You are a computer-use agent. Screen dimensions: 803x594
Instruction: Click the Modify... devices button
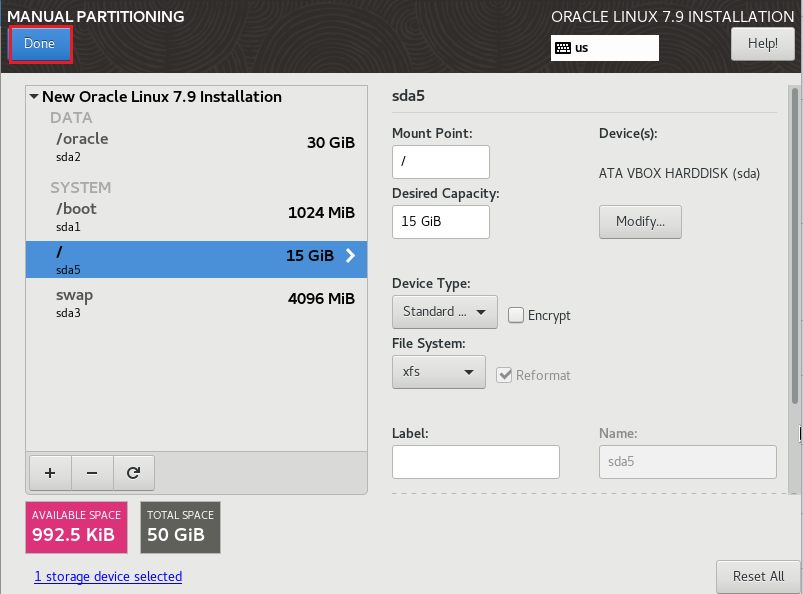[640, 222]
